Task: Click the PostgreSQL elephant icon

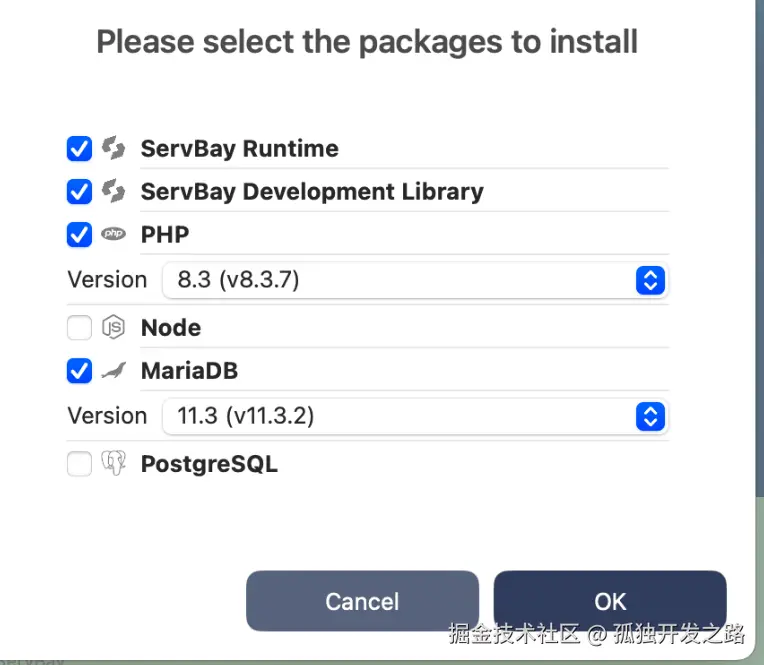Action: 112,464
